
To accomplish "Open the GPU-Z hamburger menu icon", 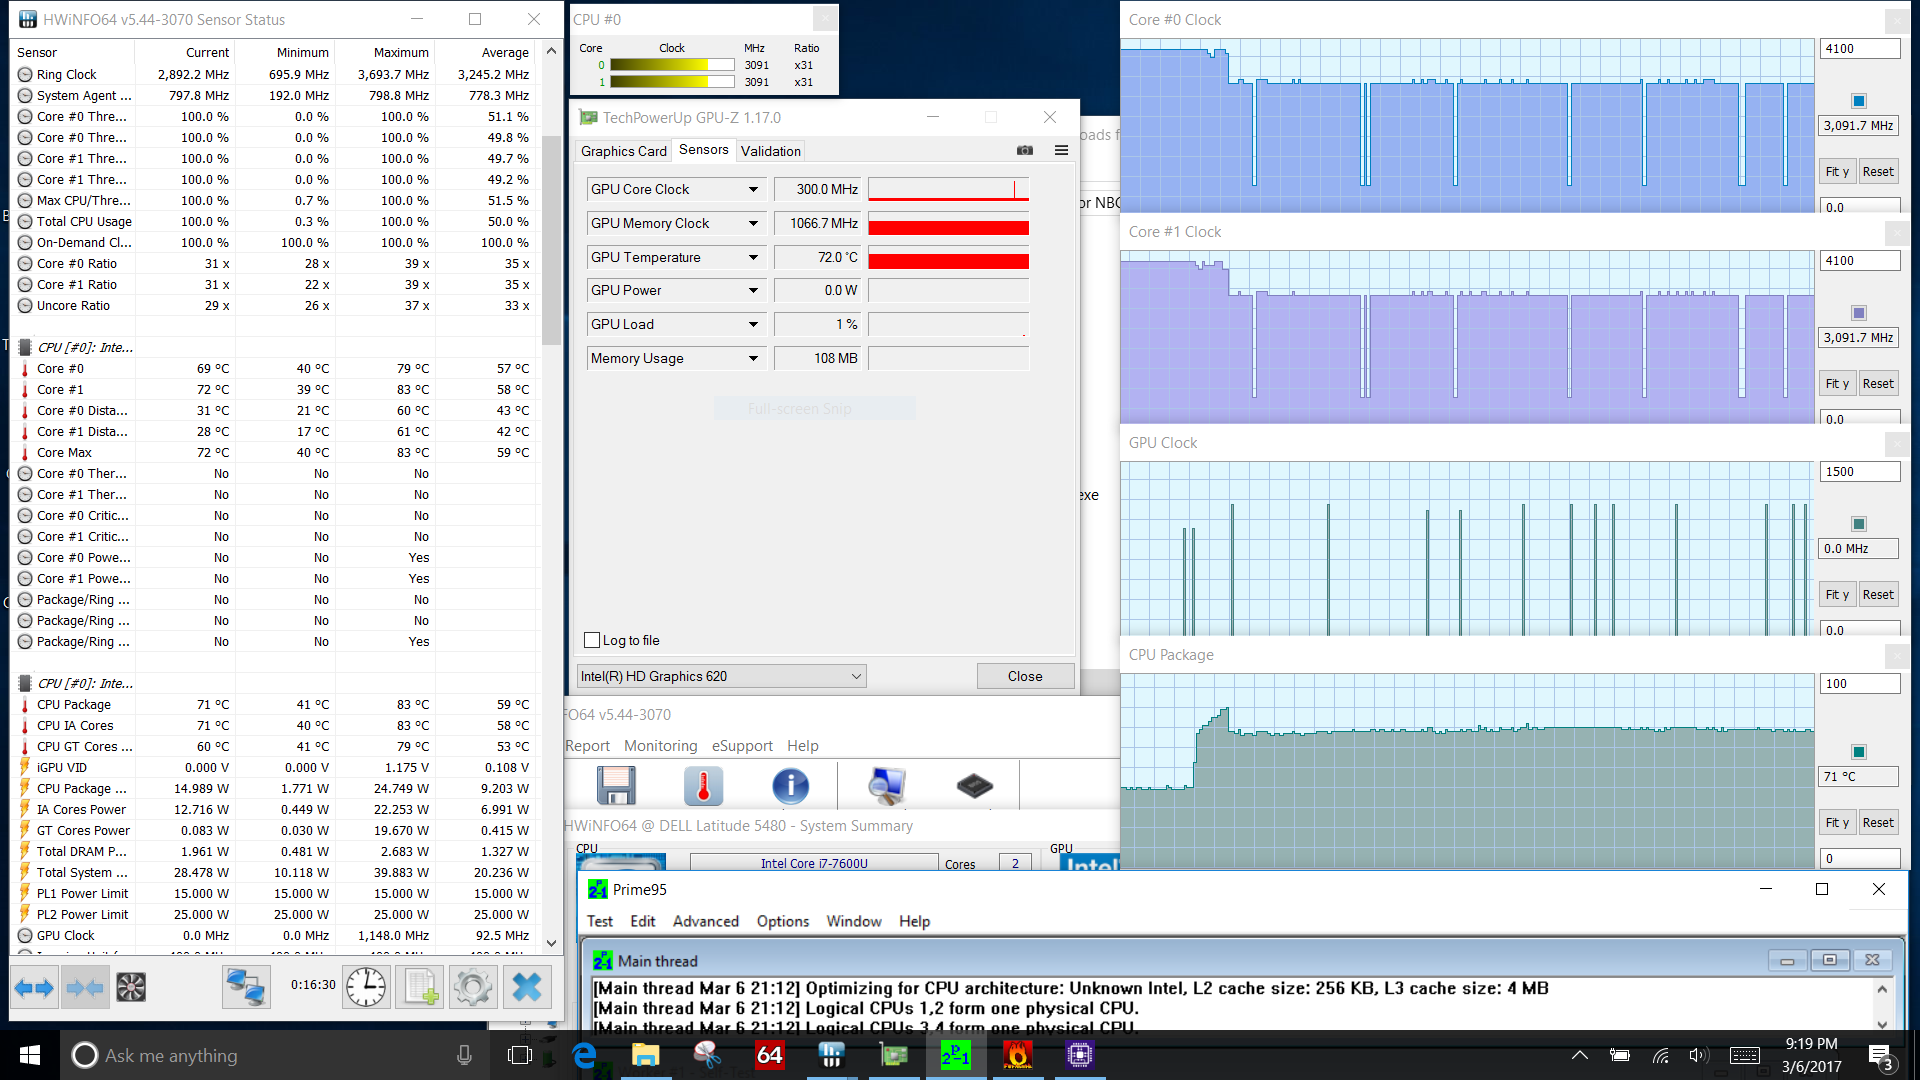I will click(1061, 150).
